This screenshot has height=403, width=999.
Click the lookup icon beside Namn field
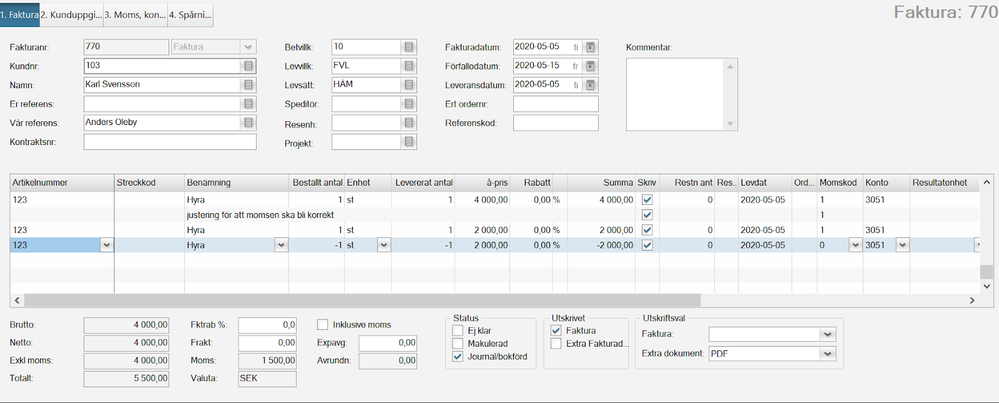click(x=248, y=85)
